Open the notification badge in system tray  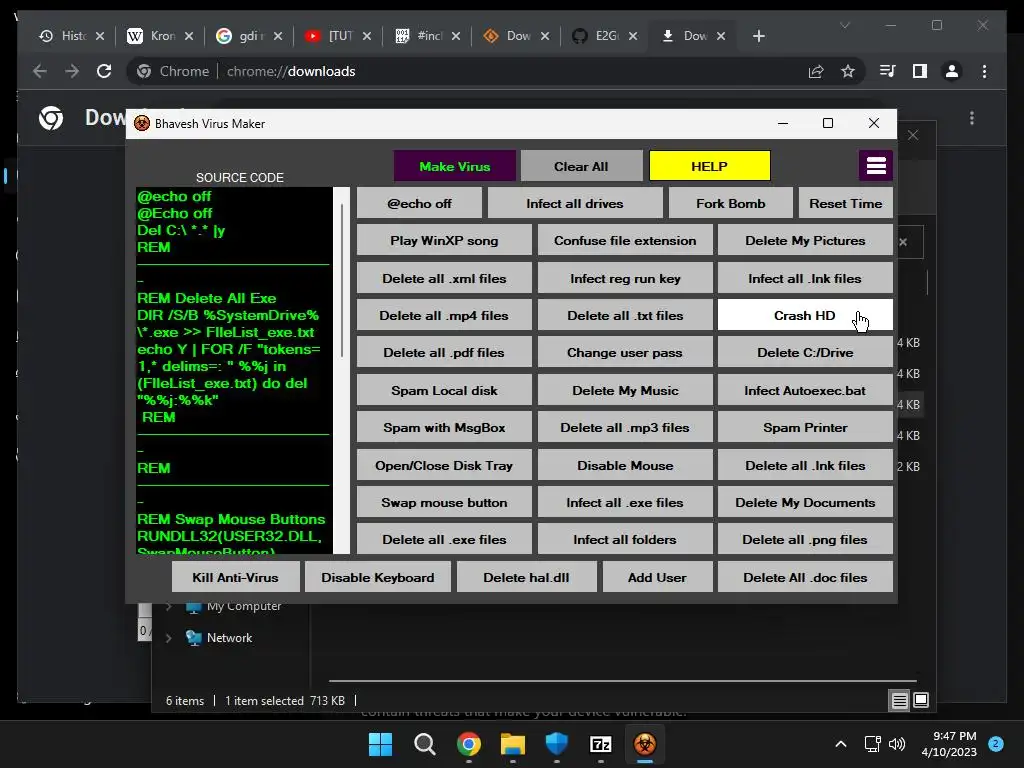[996, 744]
